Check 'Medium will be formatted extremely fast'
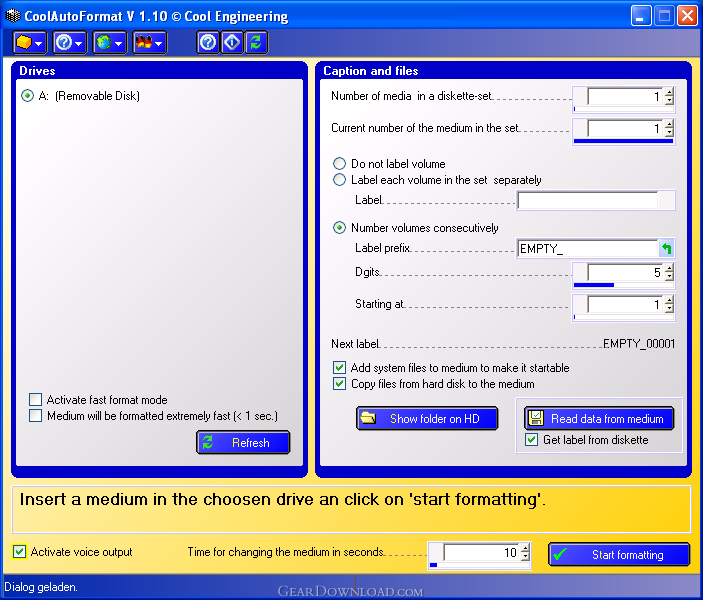 (153, 416)
